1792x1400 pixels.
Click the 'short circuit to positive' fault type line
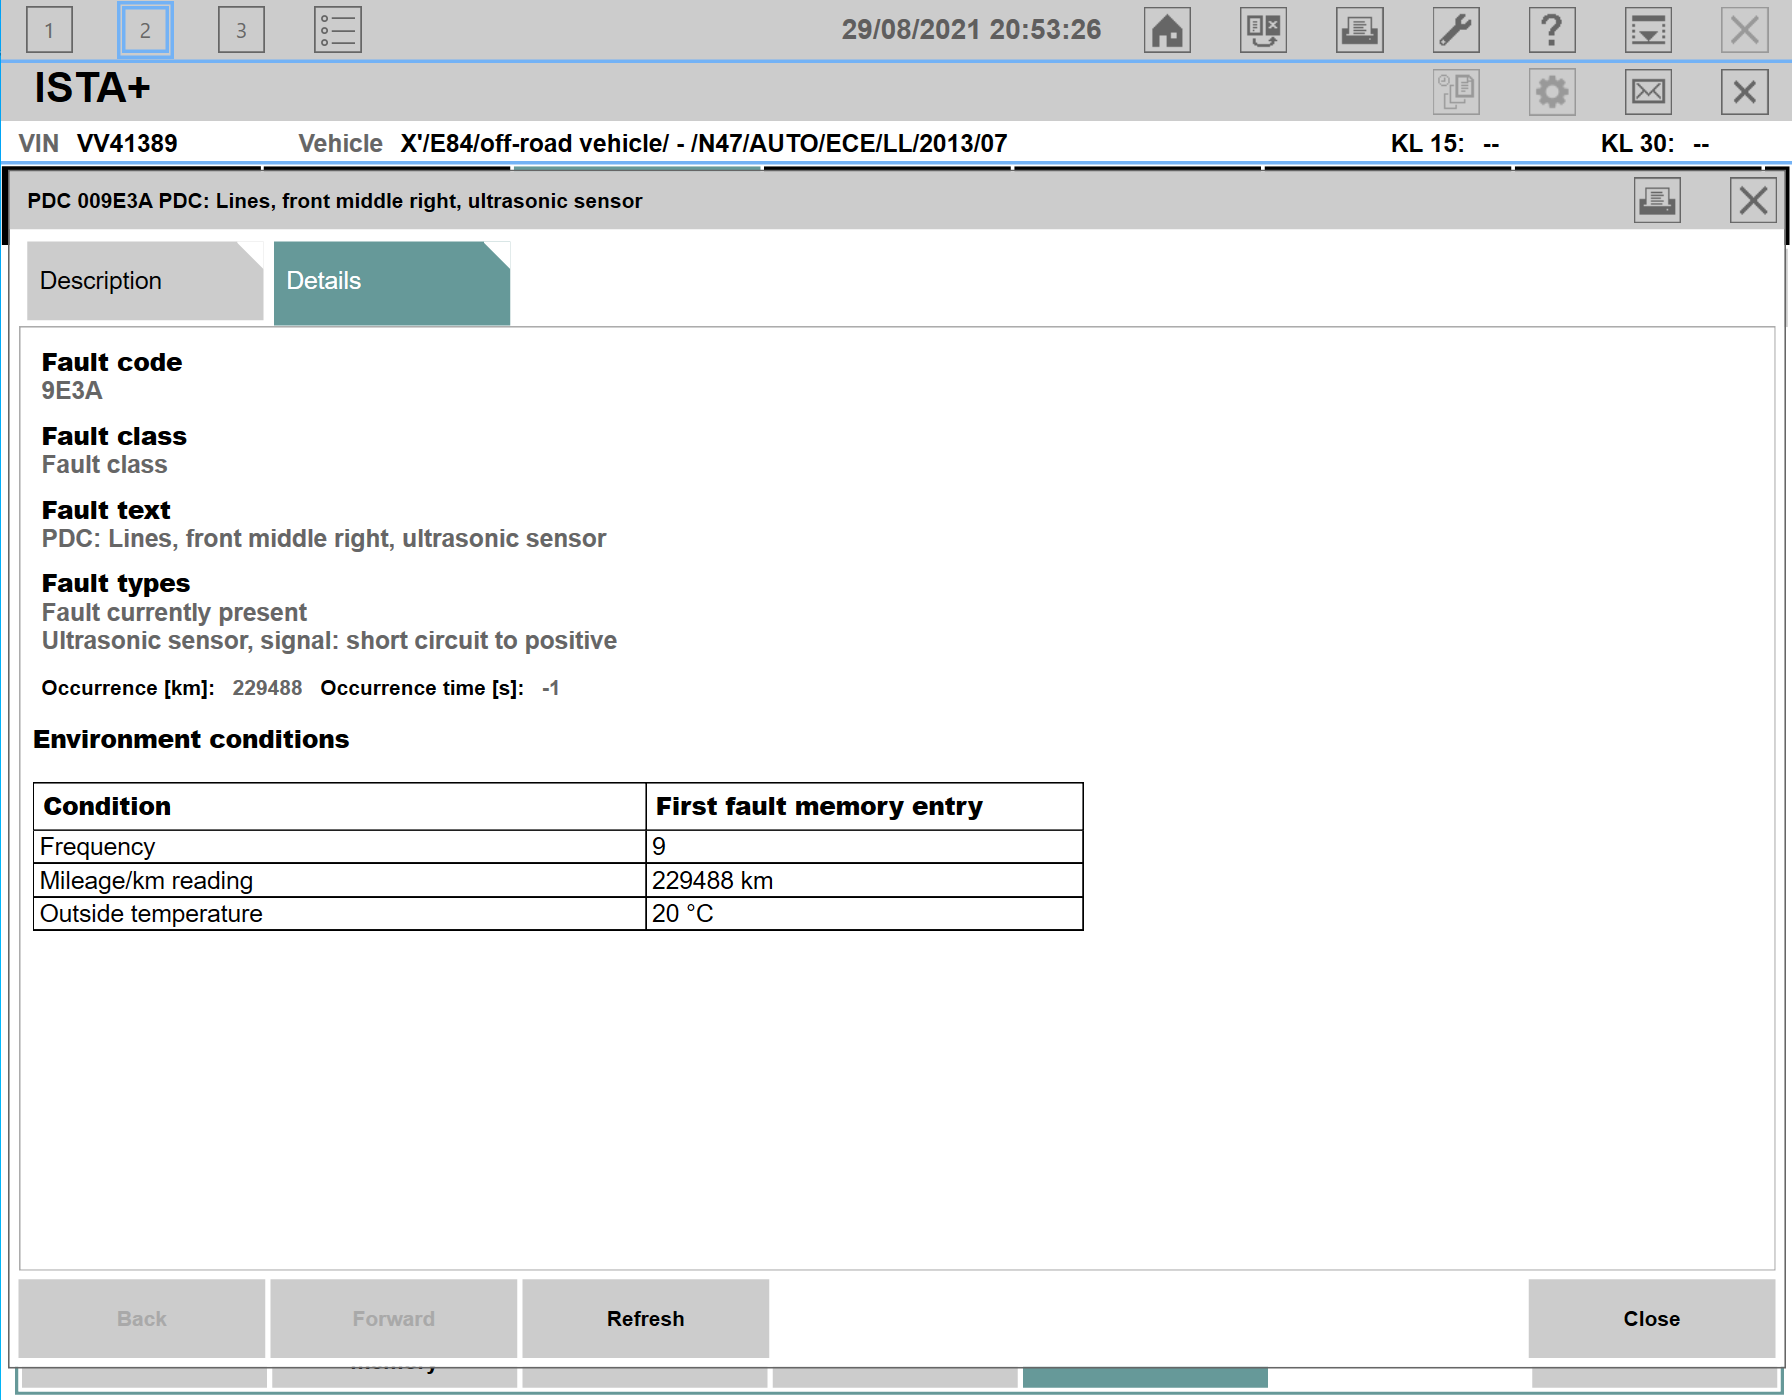click(x=329, y=641)
